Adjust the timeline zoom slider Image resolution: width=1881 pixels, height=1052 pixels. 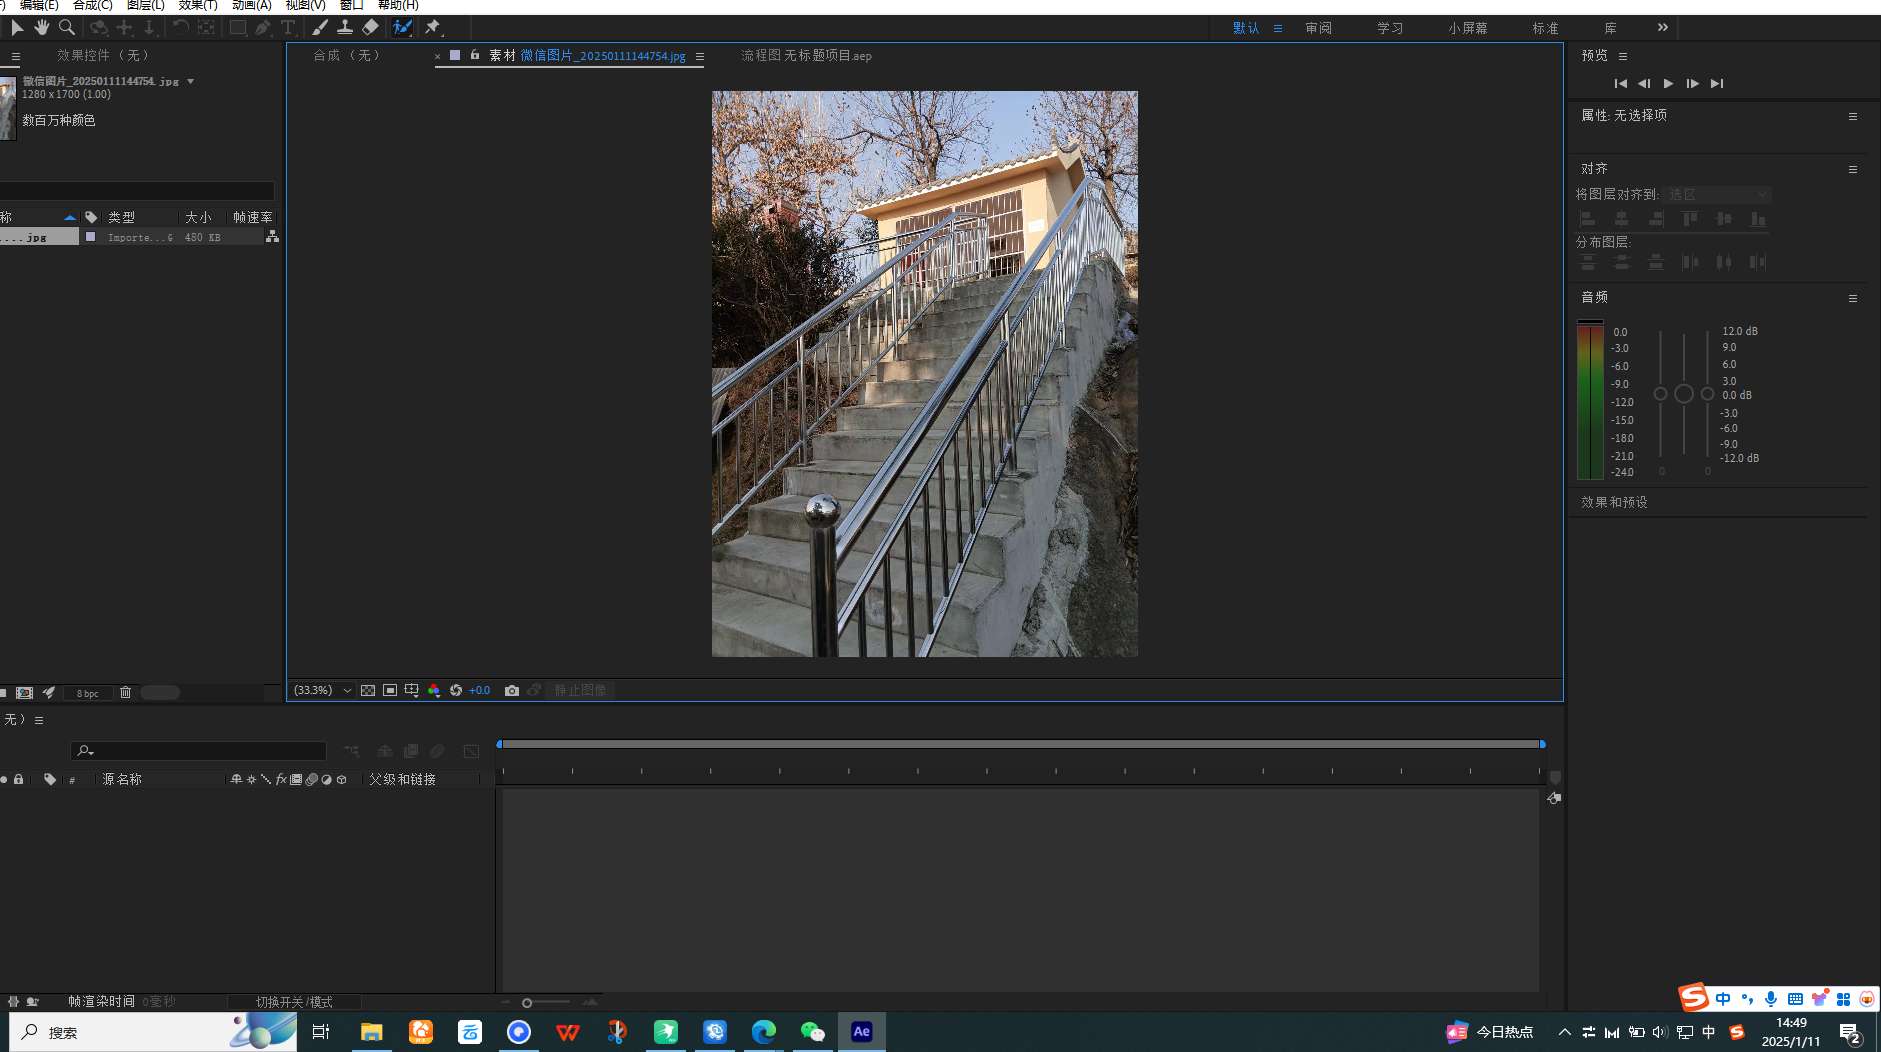(527, 1002)
